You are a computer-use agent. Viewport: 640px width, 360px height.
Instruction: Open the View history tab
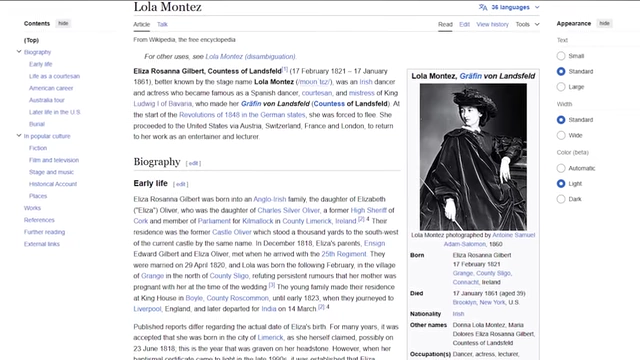[493, 24]
